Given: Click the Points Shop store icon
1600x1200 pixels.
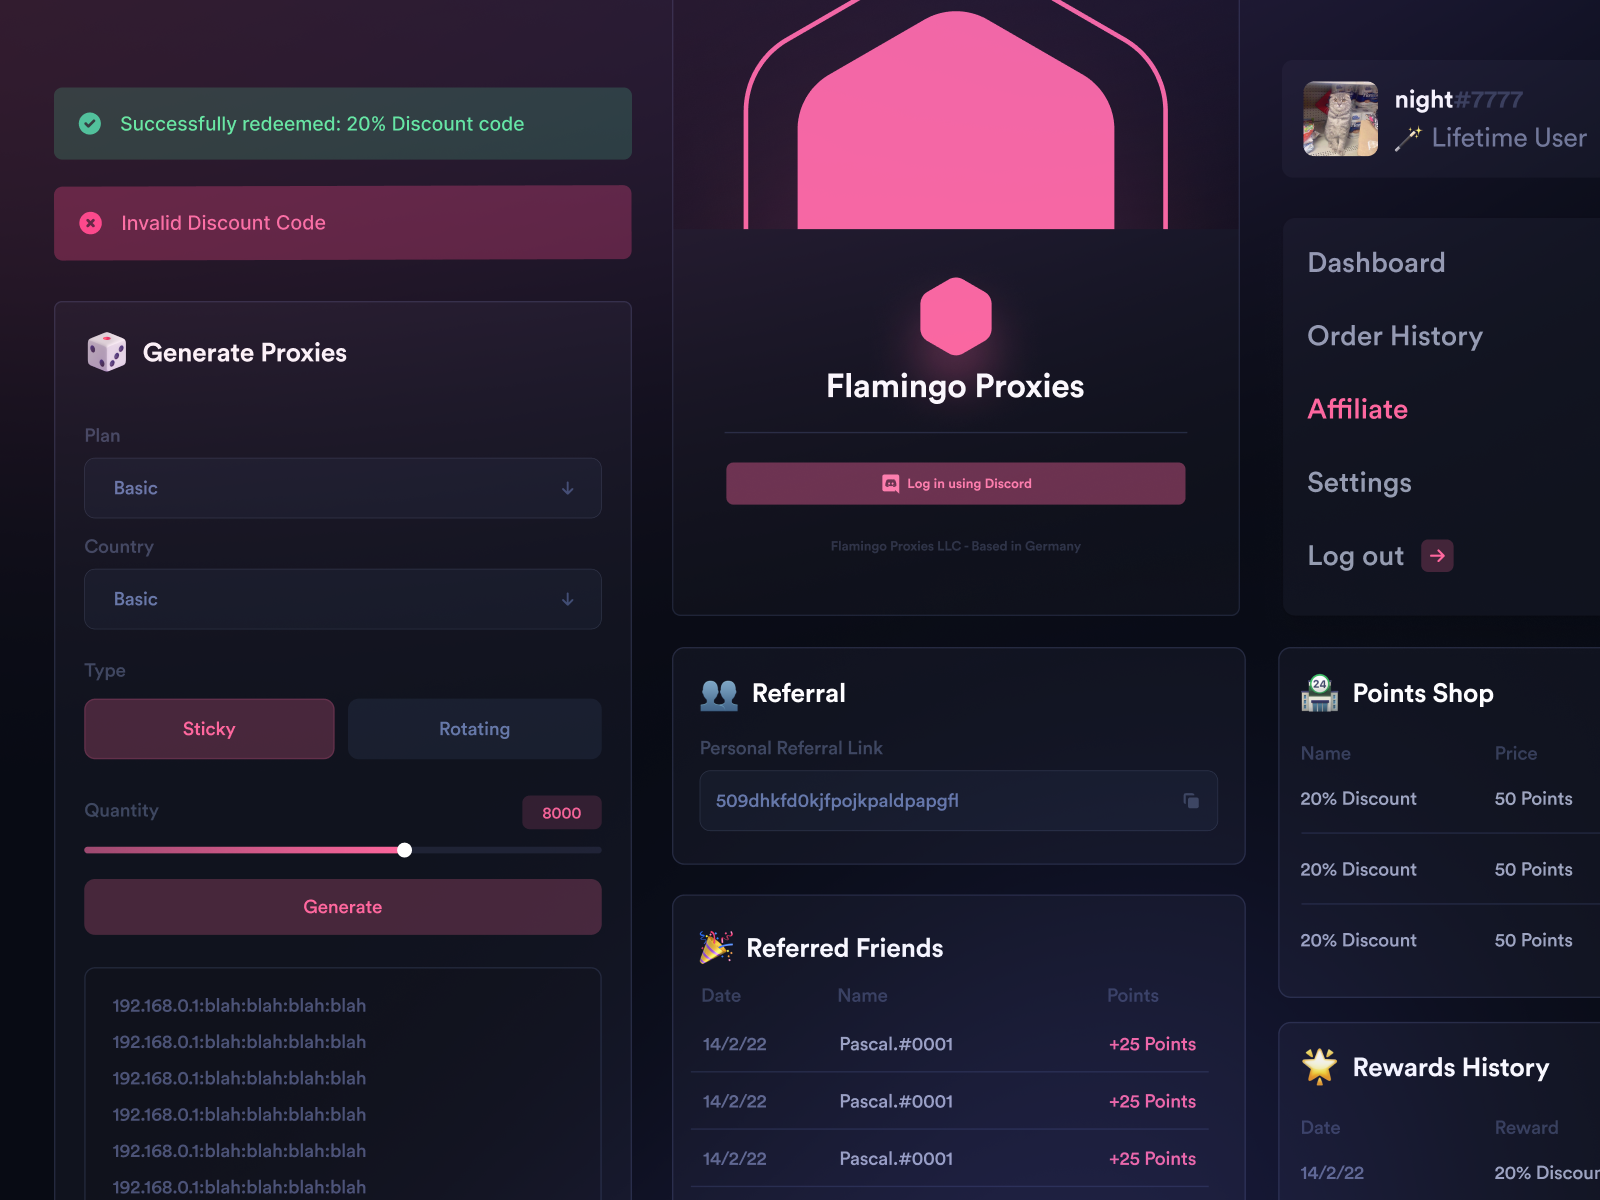Looking at the screenshot, I should tap(1319, 693).
